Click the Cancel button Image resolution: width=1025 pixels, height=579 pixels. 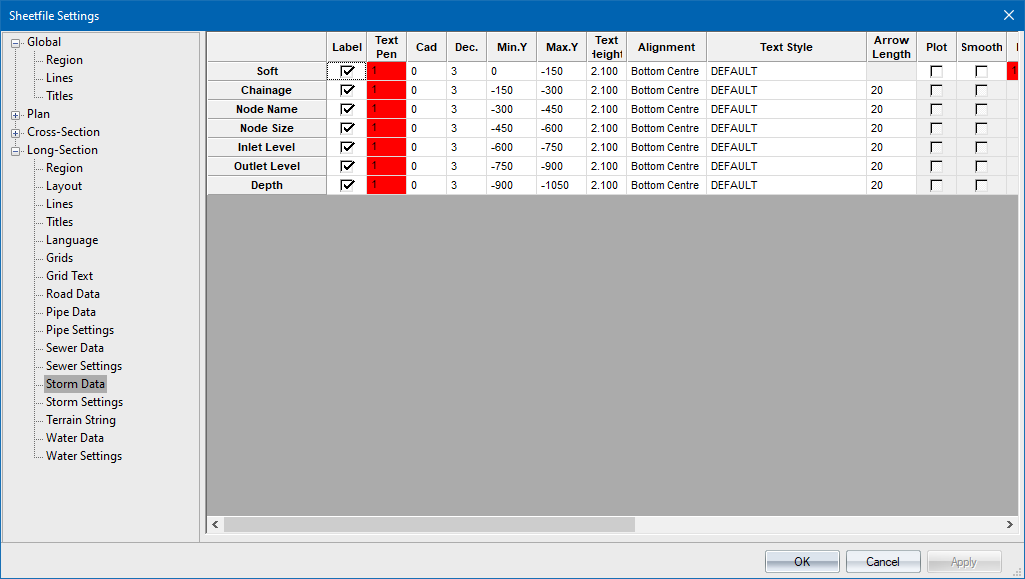(x=883, y=562)
